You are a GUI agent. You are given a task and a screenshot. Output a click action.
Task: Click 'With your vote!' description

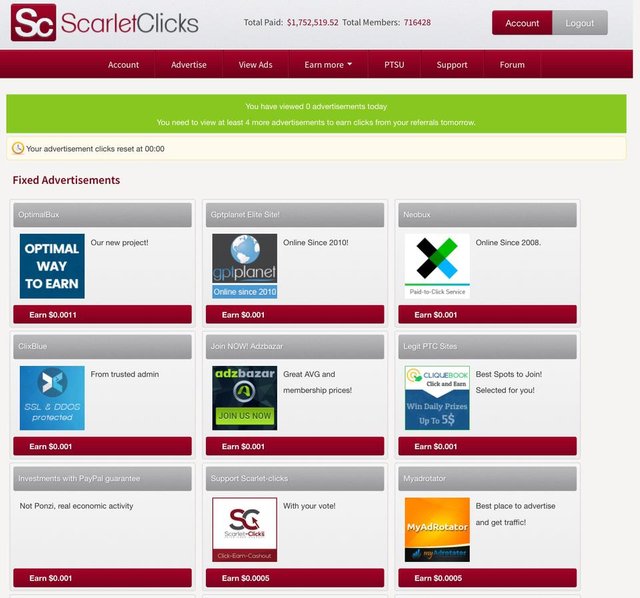(x=309, y=506)
